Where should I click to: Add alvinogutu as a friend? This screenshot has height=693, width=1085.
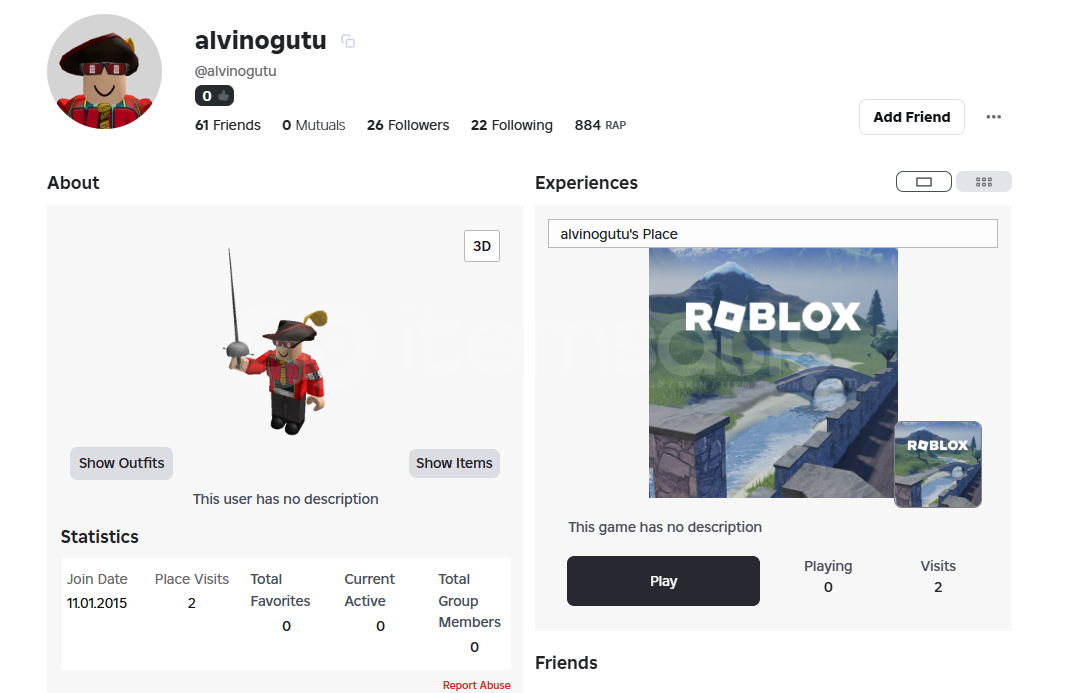(x=911, y=117)
